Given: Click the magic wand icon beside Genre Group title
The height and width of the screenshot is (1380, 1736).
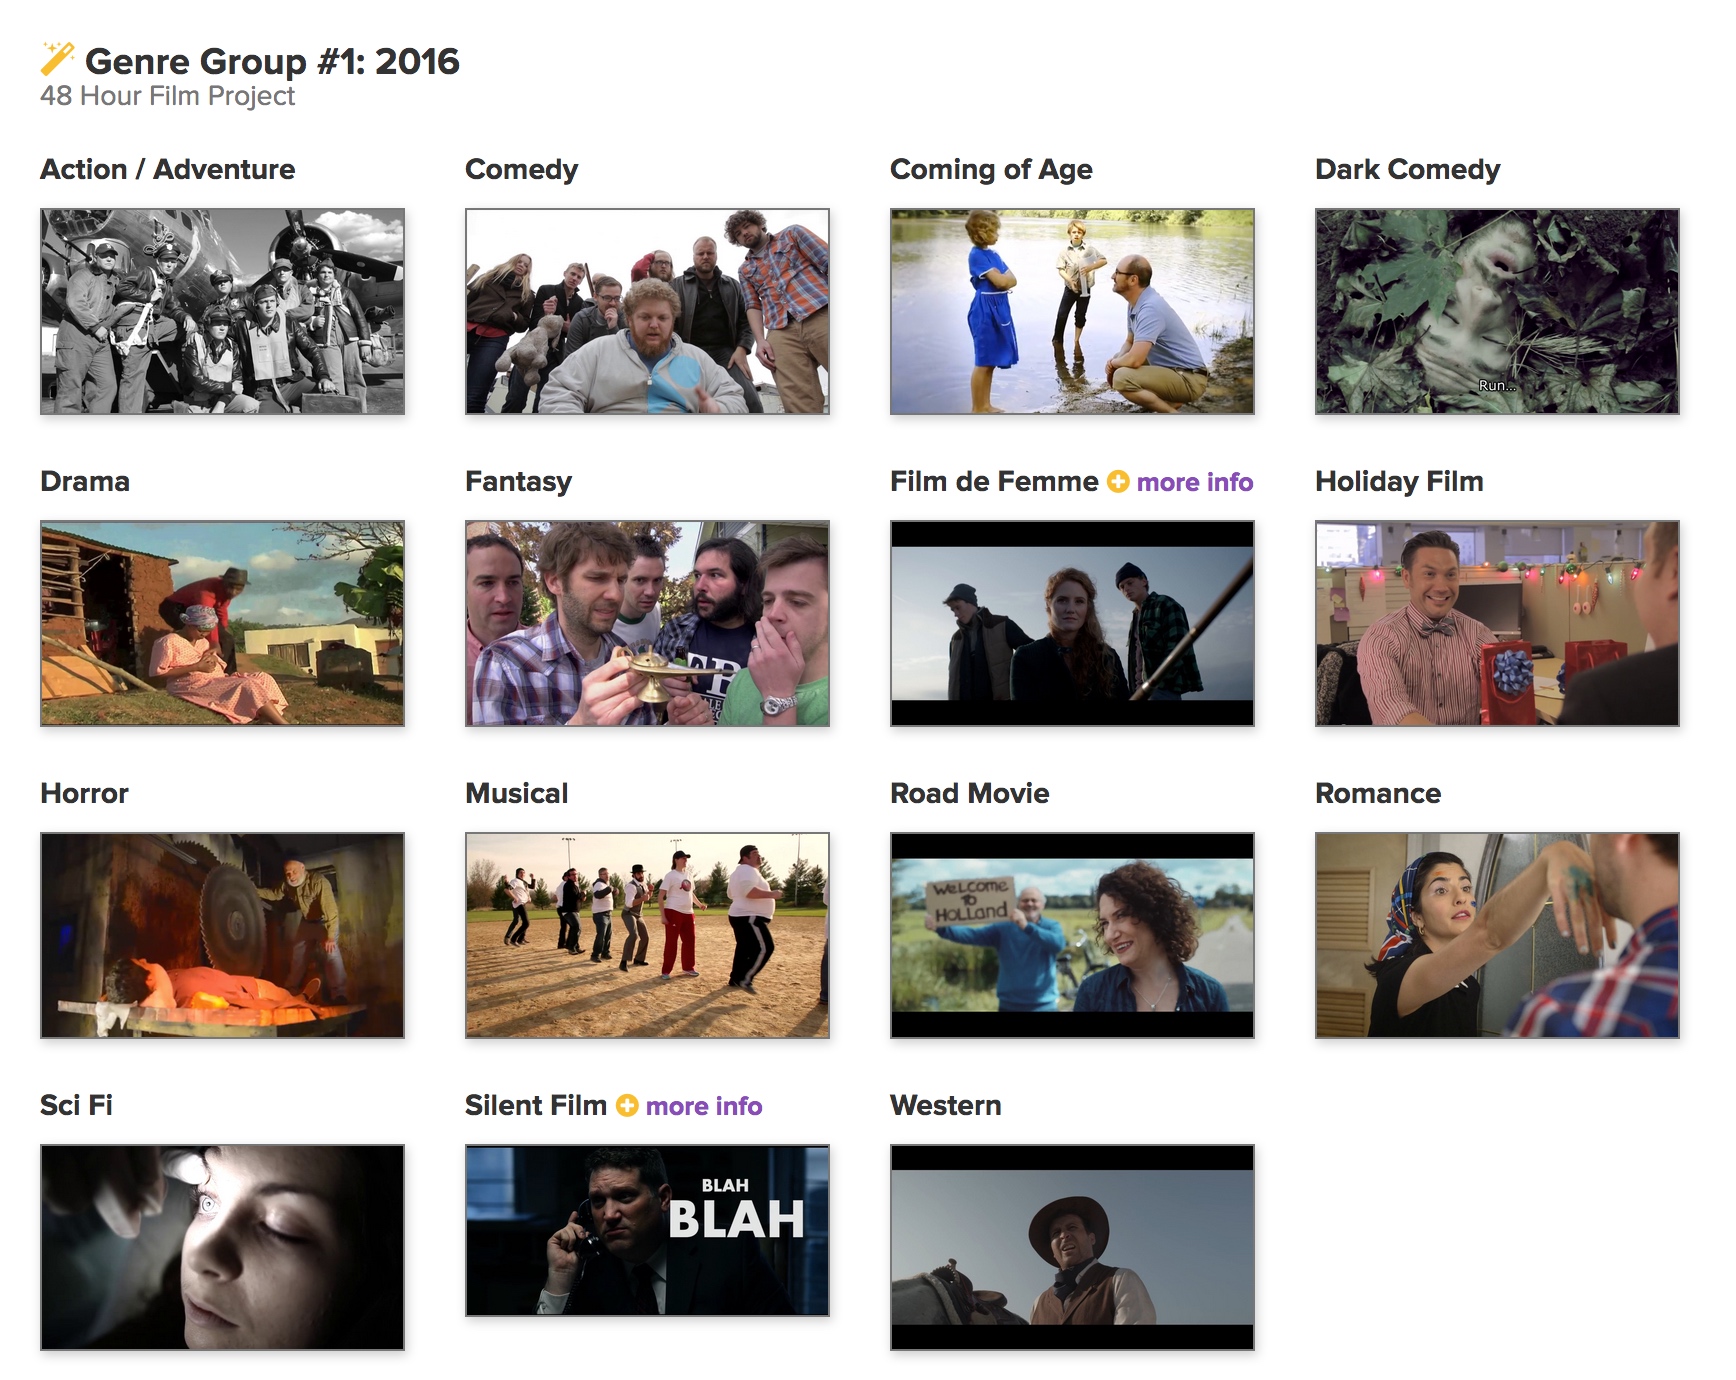Looking at the screenshot, I should tap(57, 59).
